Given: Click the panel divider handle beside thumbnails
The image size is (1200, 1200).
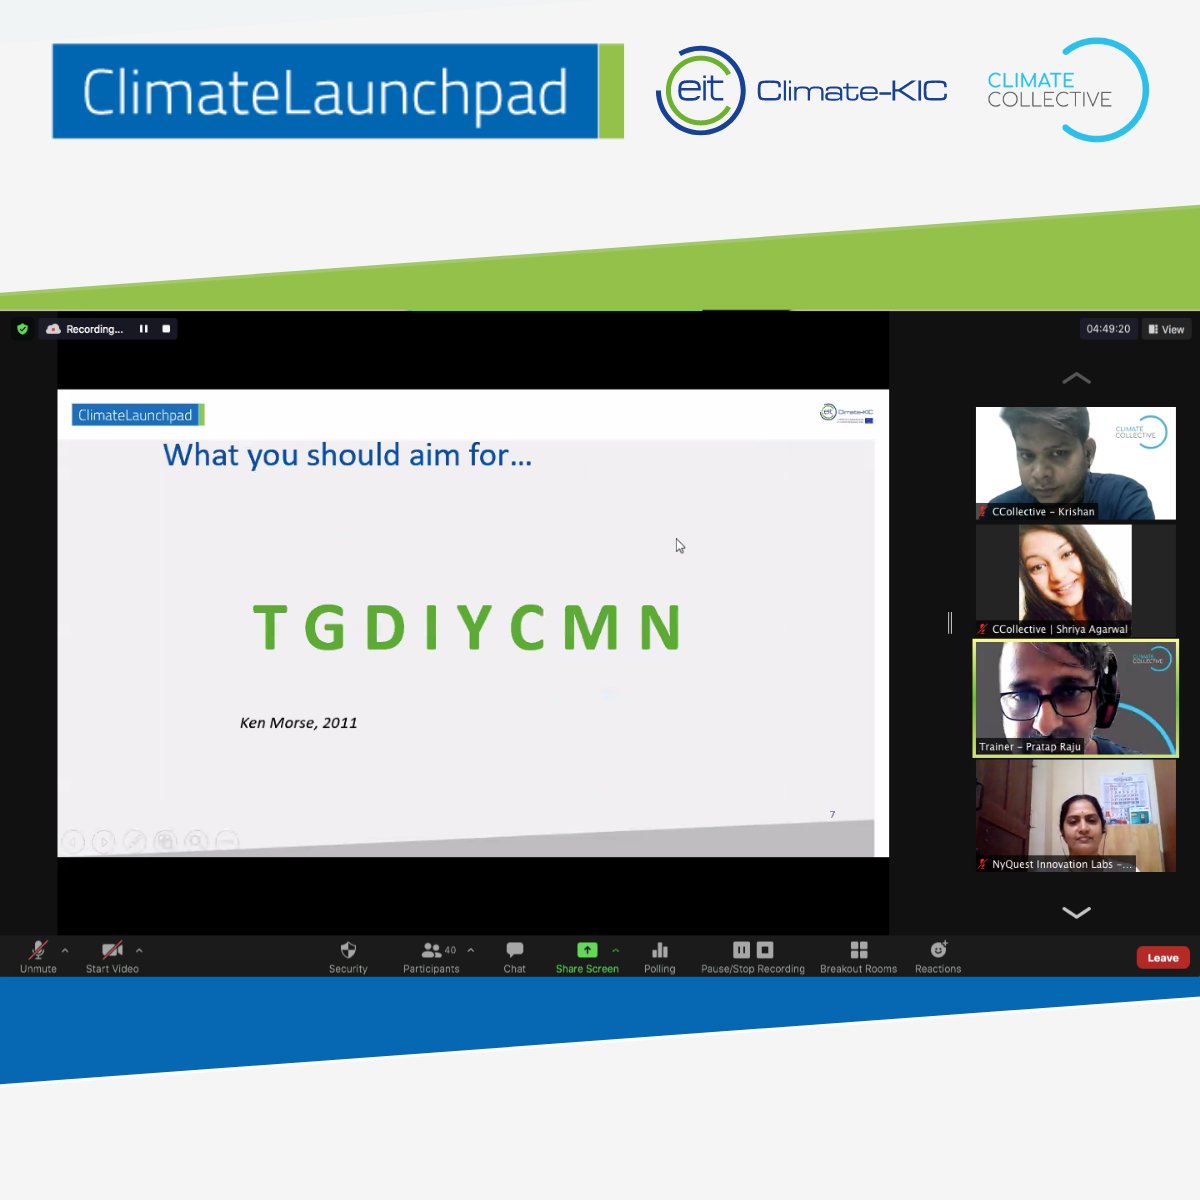Looking at the screenshot, I should coord(950,622).
